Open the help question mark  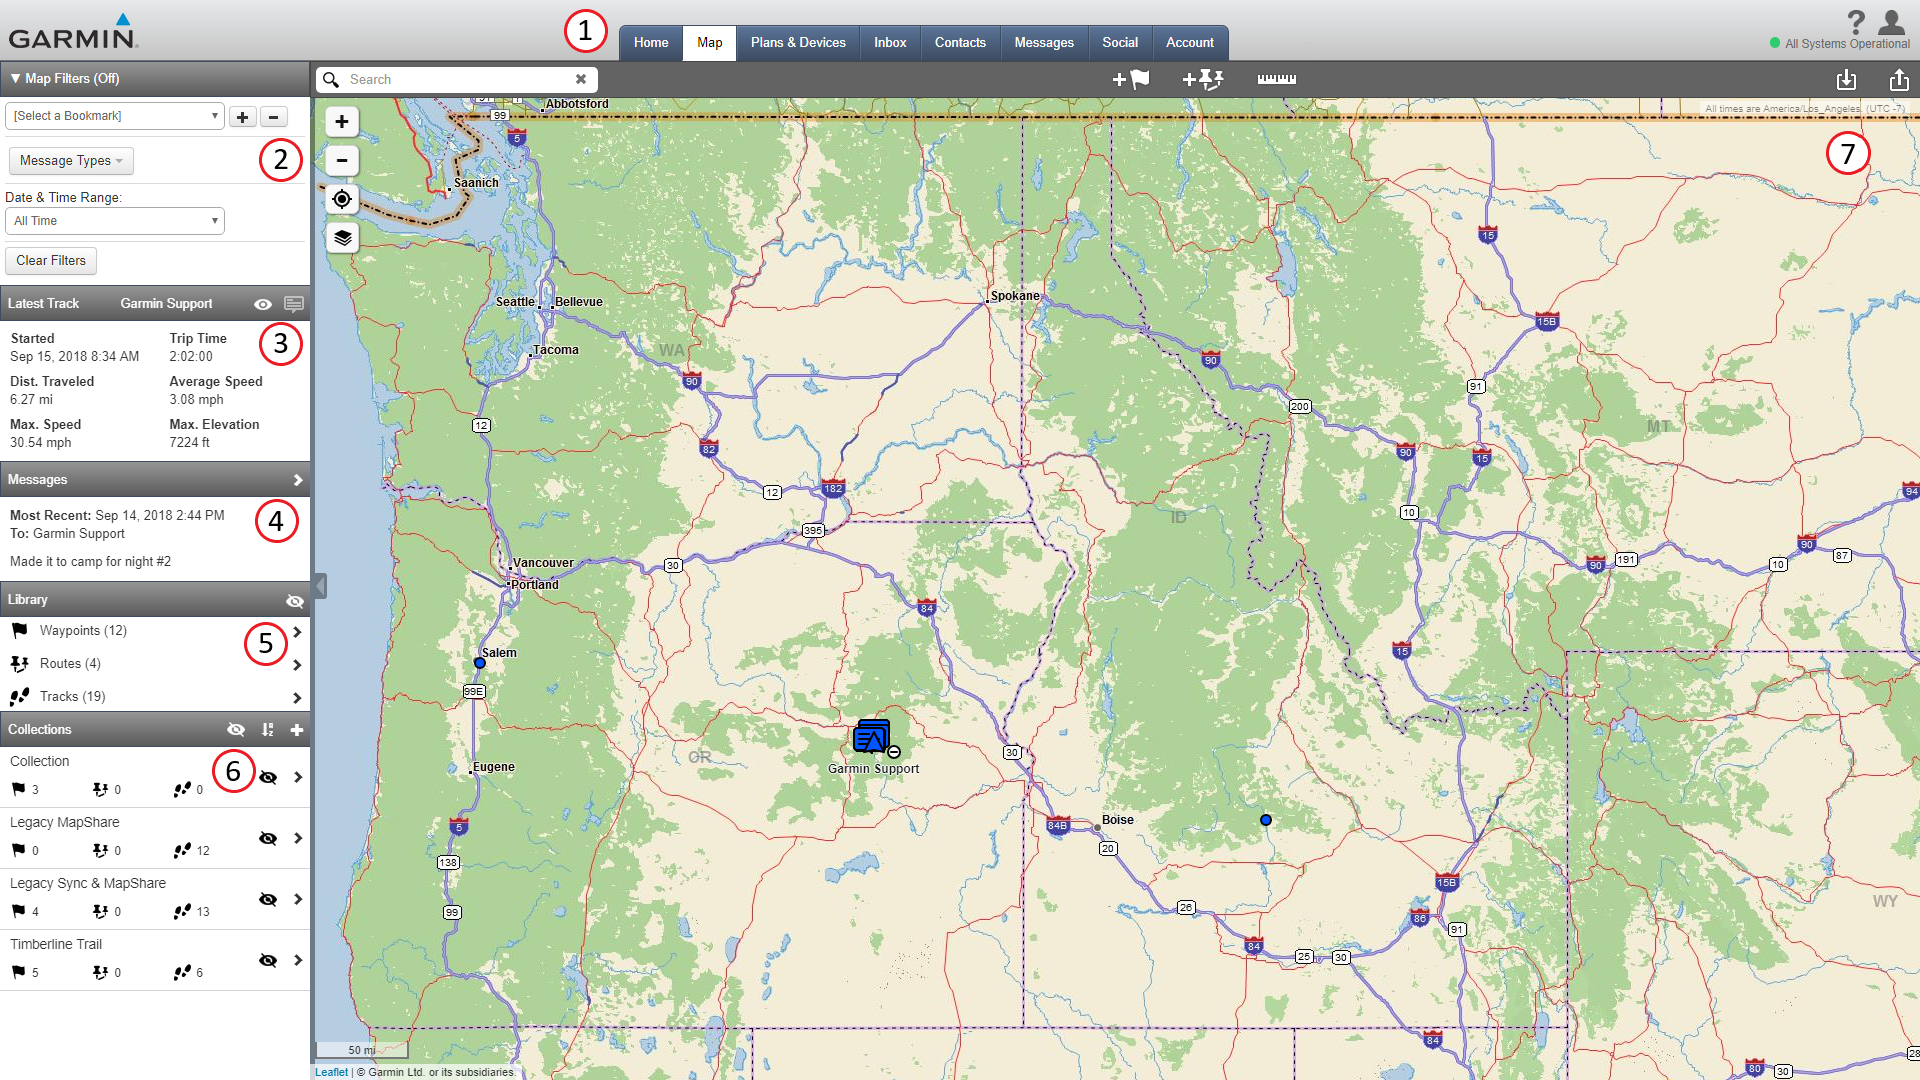coord(1856,22)
